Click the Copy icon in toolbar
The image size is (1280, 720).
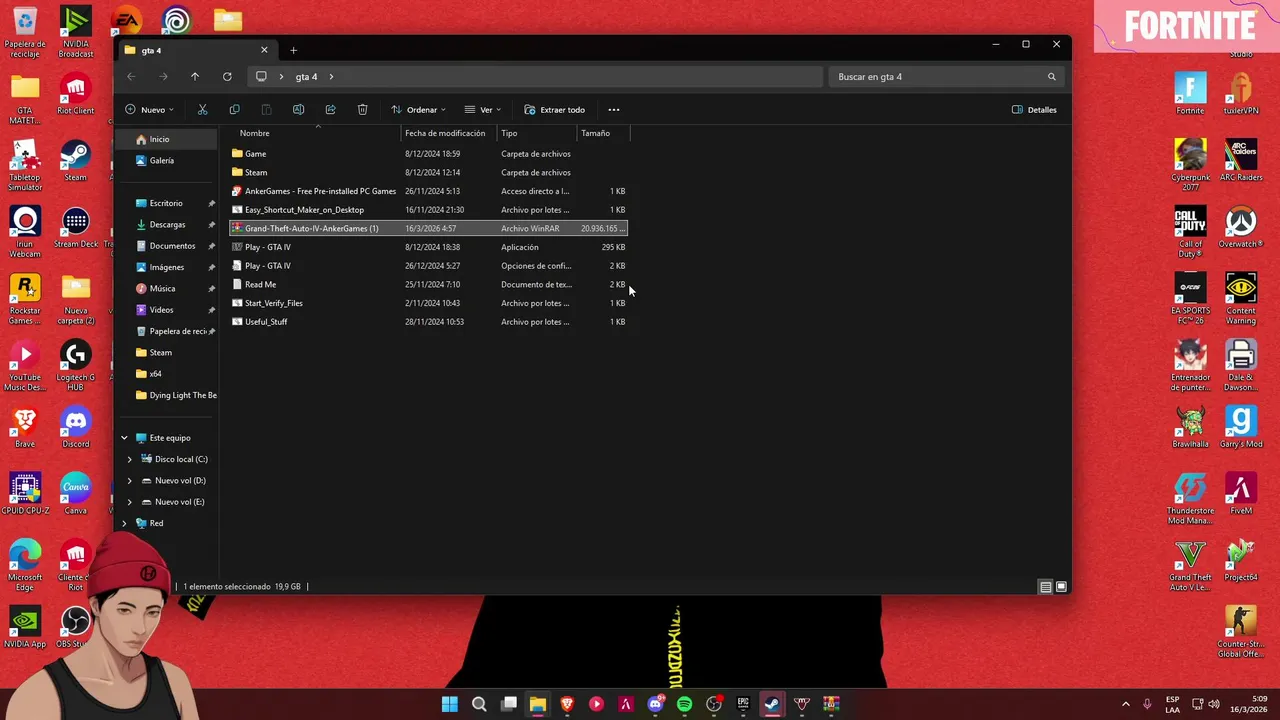point(234,110)
